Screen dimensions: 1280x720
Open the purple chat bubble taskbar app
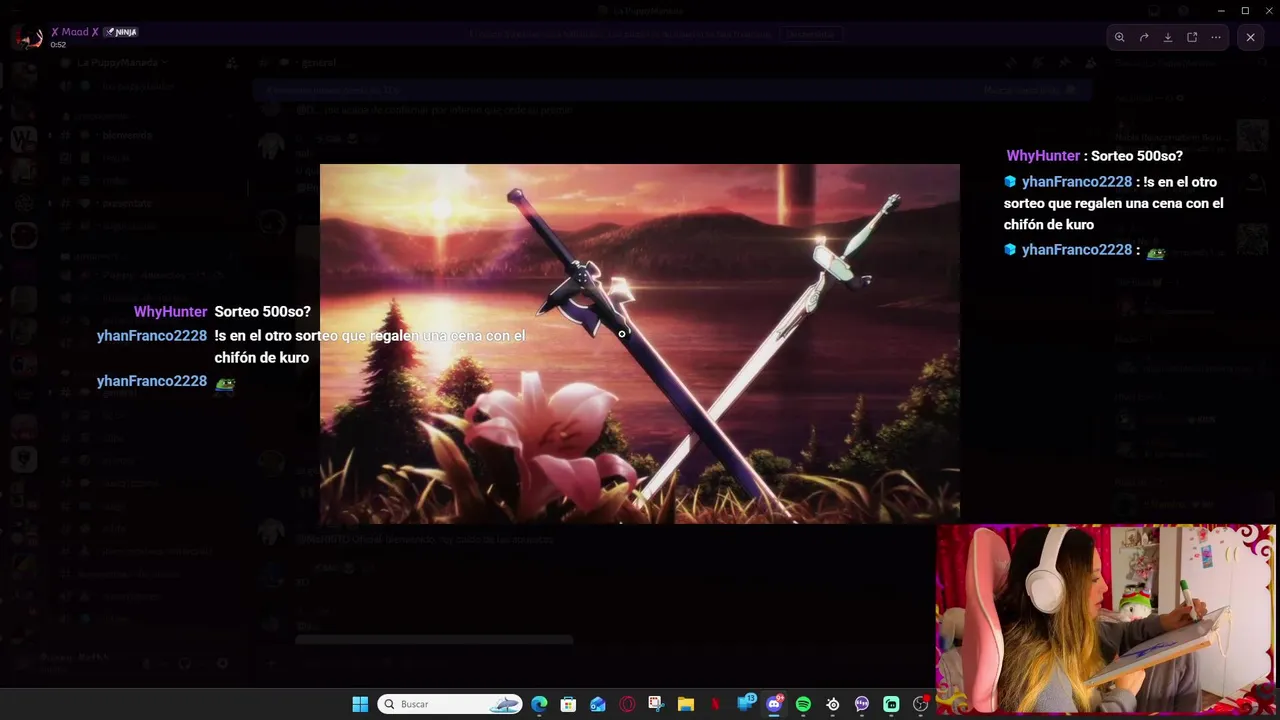[x=862, y=704]
